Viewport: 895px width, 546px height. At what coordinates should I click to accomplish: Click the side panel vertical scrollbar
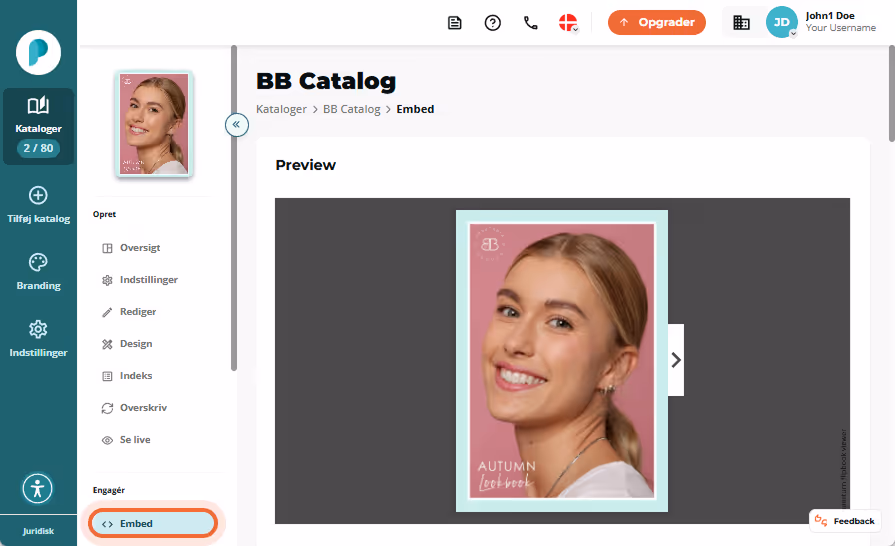[233, 208]
